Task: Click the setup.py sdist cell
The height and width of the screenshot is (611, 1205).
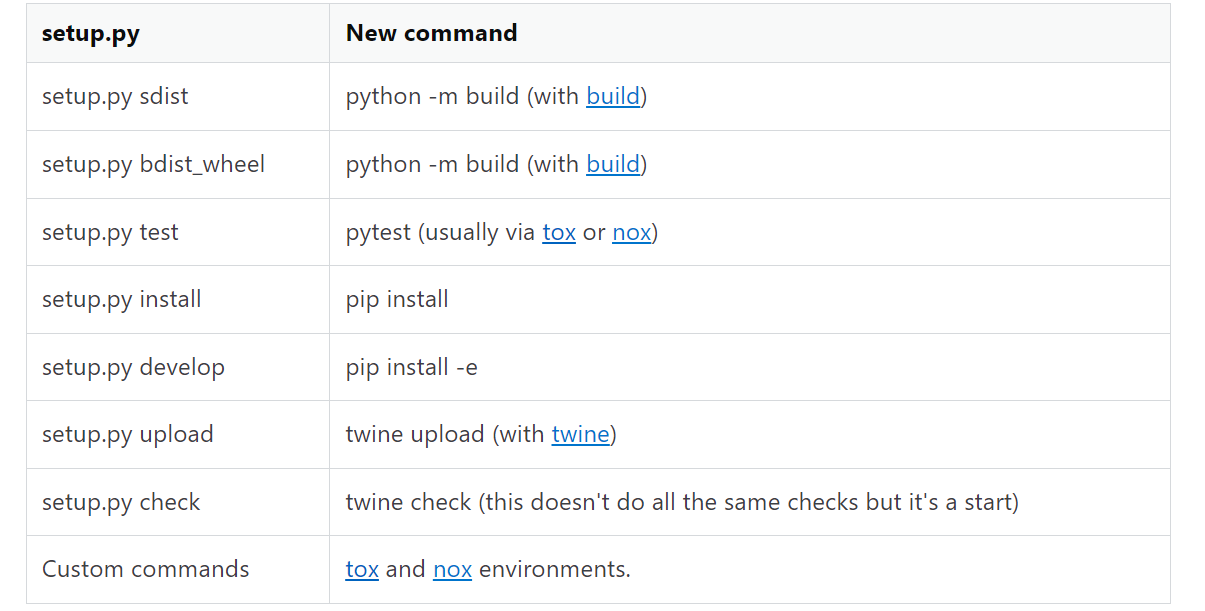Action: pyautogui.click(x=114, y=96)
